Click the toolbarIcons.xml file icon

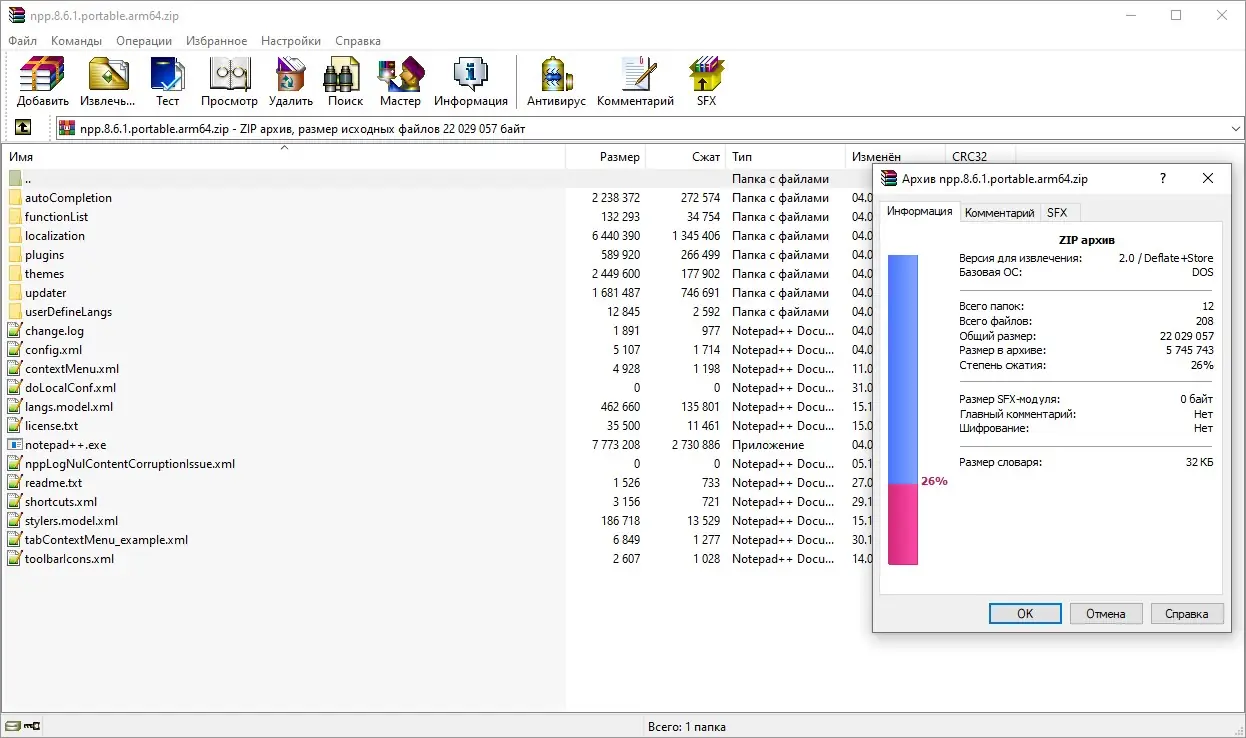(x=15, y=559)
